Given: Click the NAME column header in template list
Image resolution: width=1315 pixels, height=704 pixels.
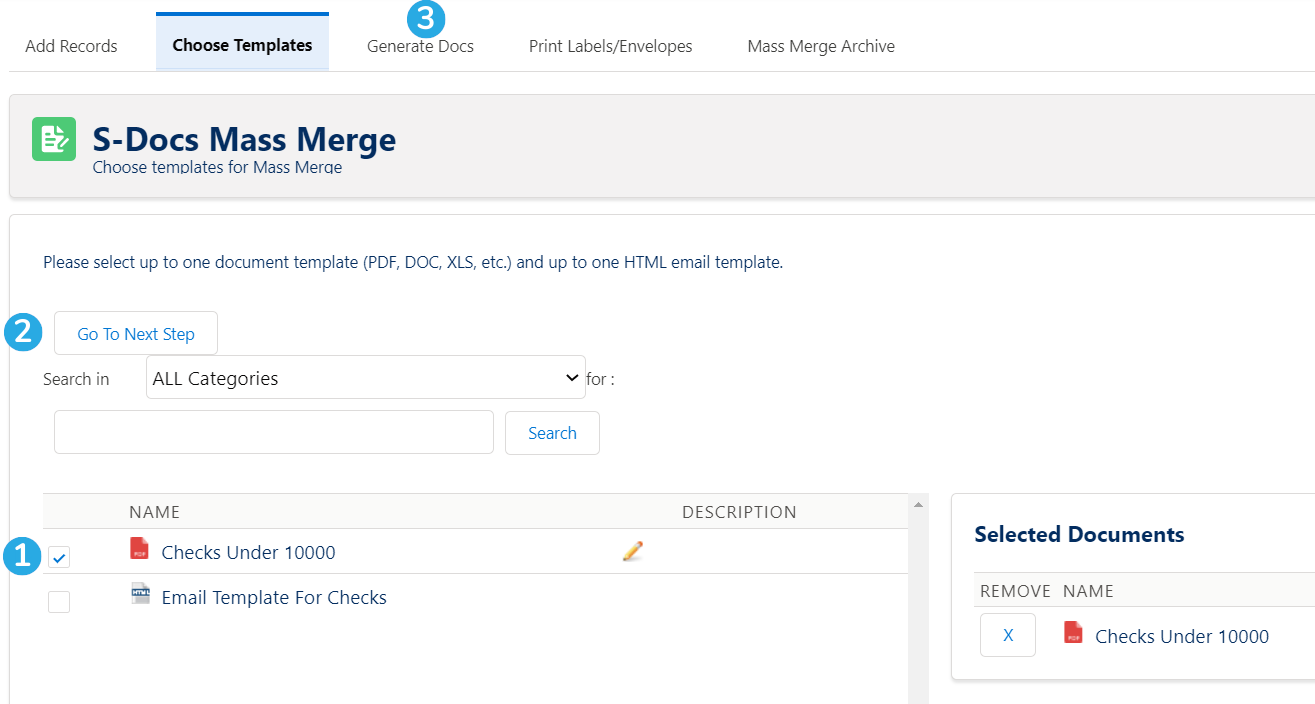Looking at the screenshot, I should coord(154,512).
